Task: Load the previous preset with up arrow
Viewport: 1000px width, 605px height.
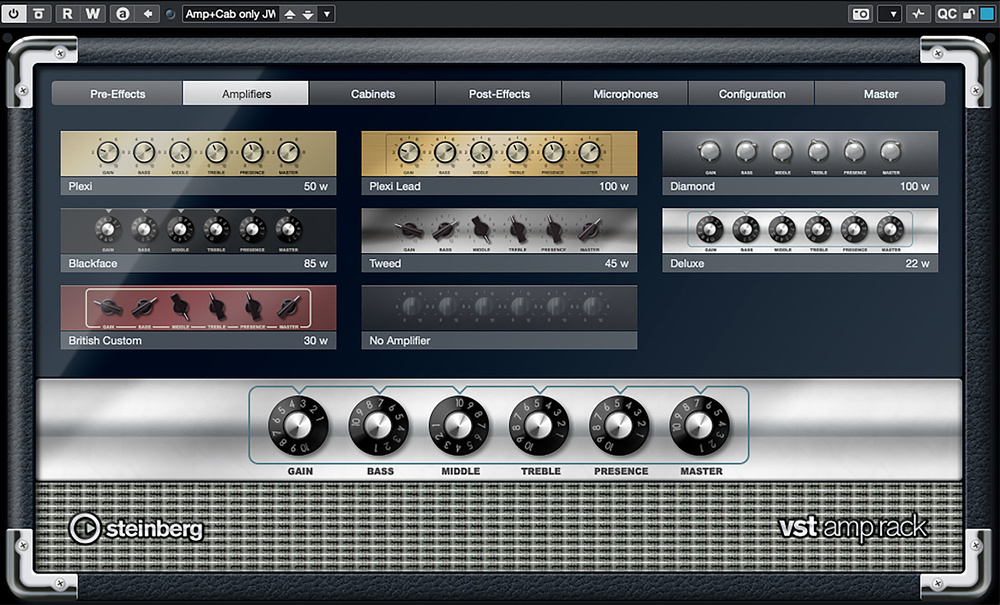Action: (290, 14)
